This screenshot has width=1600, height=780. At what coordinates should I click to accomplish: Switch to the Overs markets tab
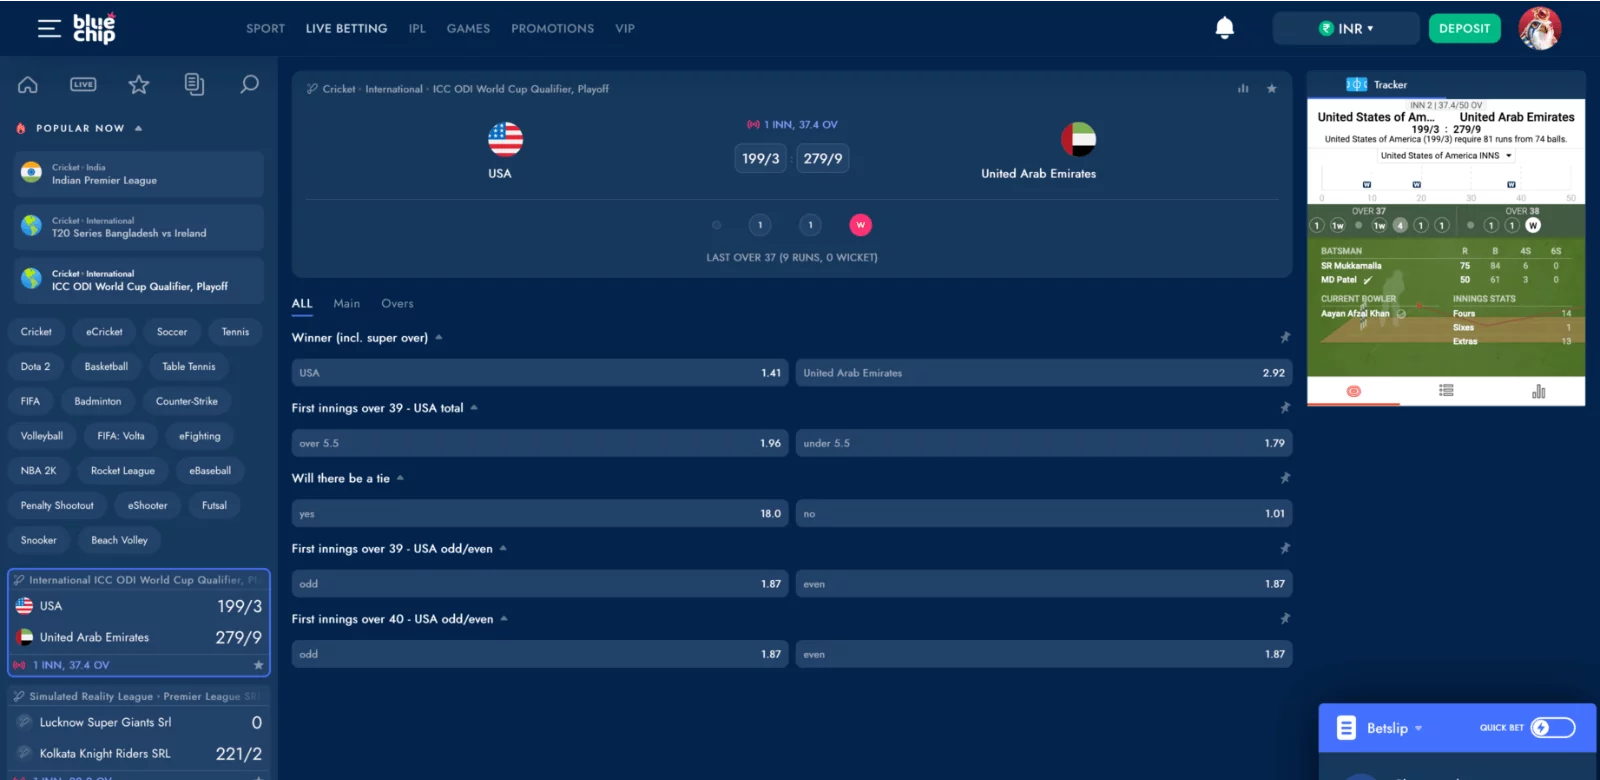[x=397, y=304]
